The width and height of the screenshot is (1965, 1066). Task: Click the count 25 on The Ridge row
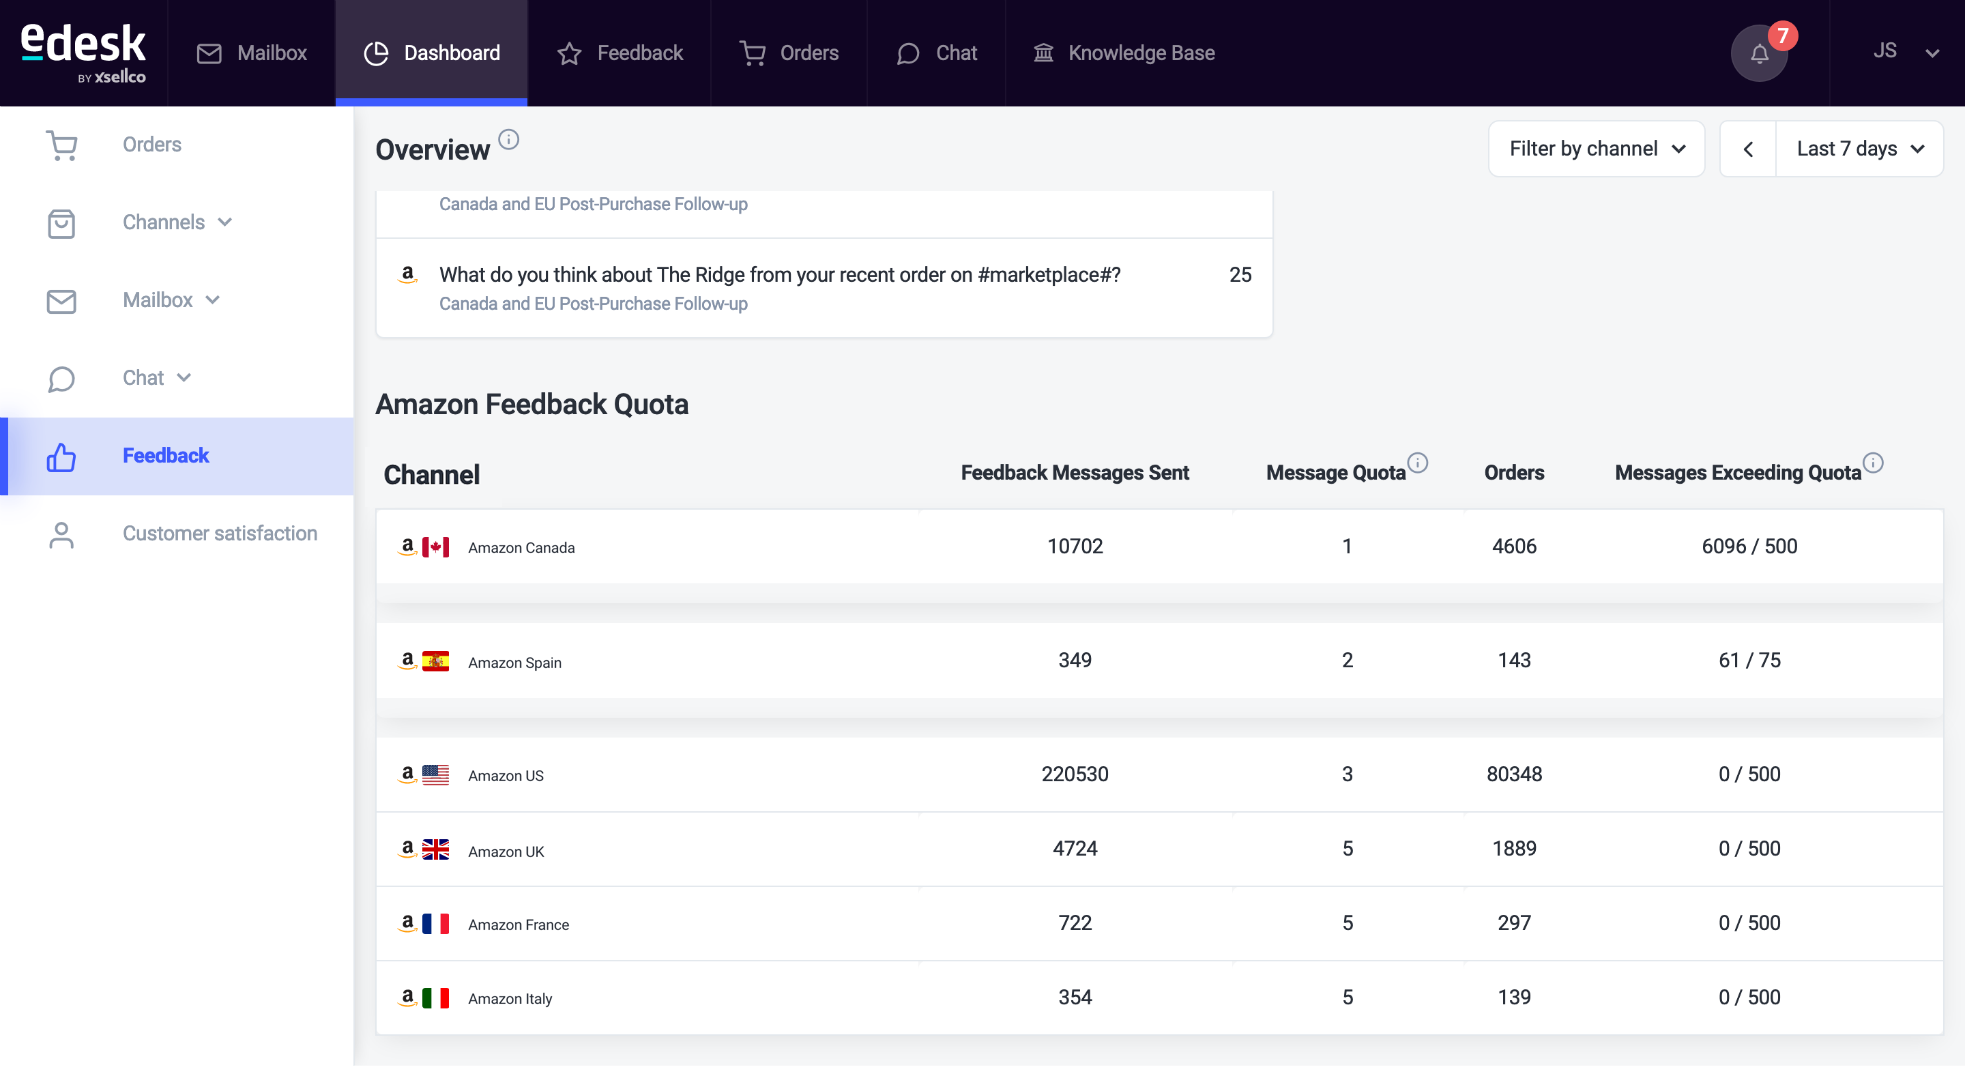1240,275
